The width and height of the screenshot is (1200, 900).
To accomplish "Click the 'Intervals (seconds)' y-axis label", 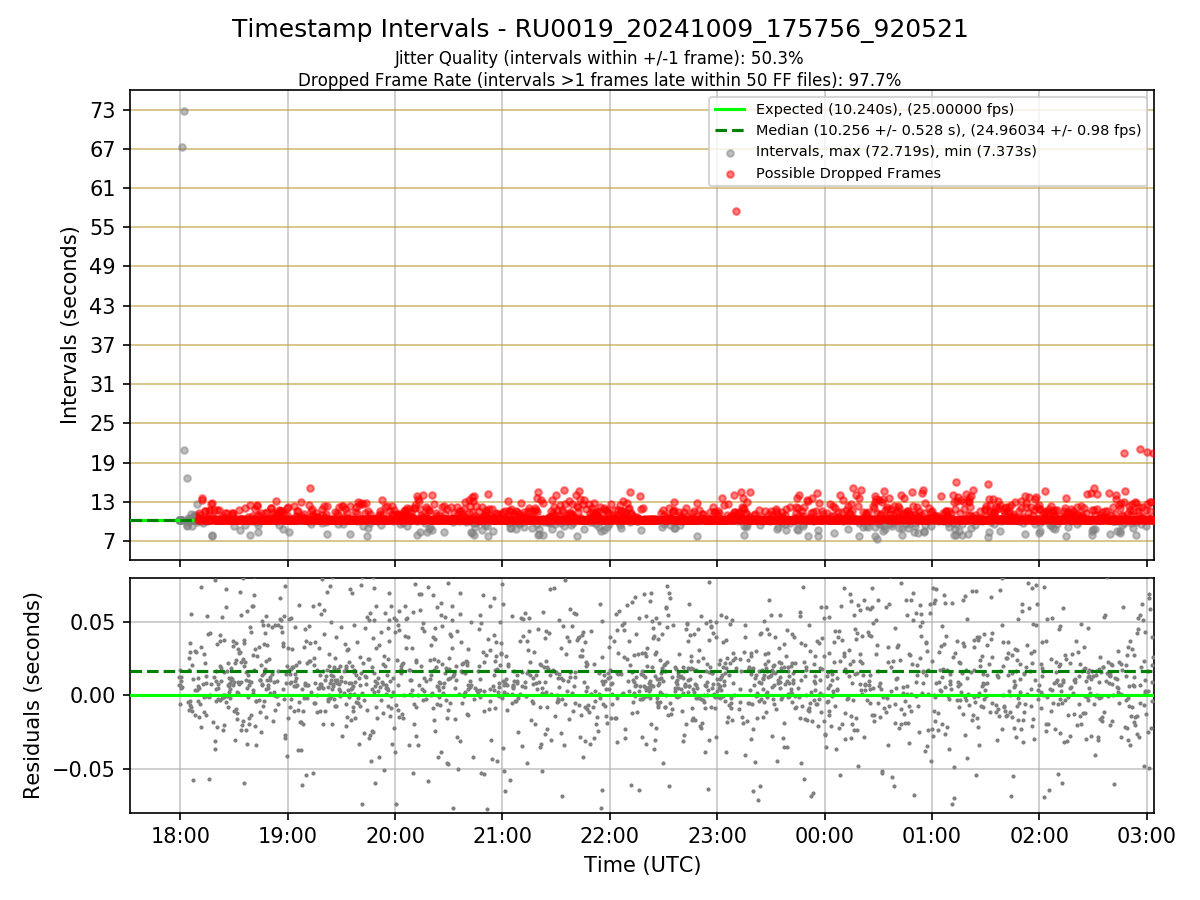I will [x=69, y=325].
